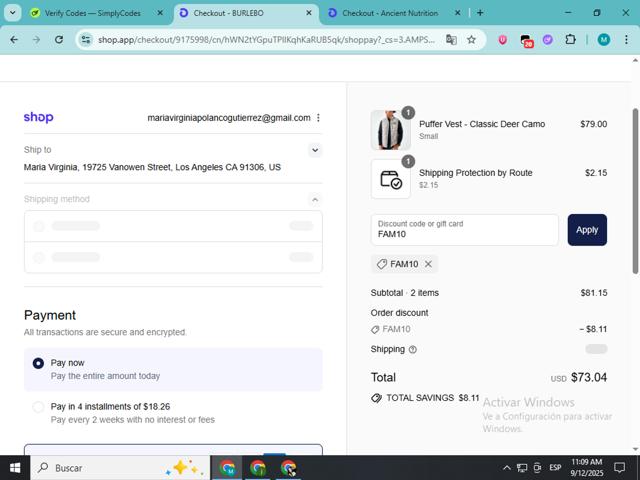Image resolution: width=640 pixels, height=480 pixels.
Task: Open the first Chrome taskbar icon
Action: coord(227,468)
